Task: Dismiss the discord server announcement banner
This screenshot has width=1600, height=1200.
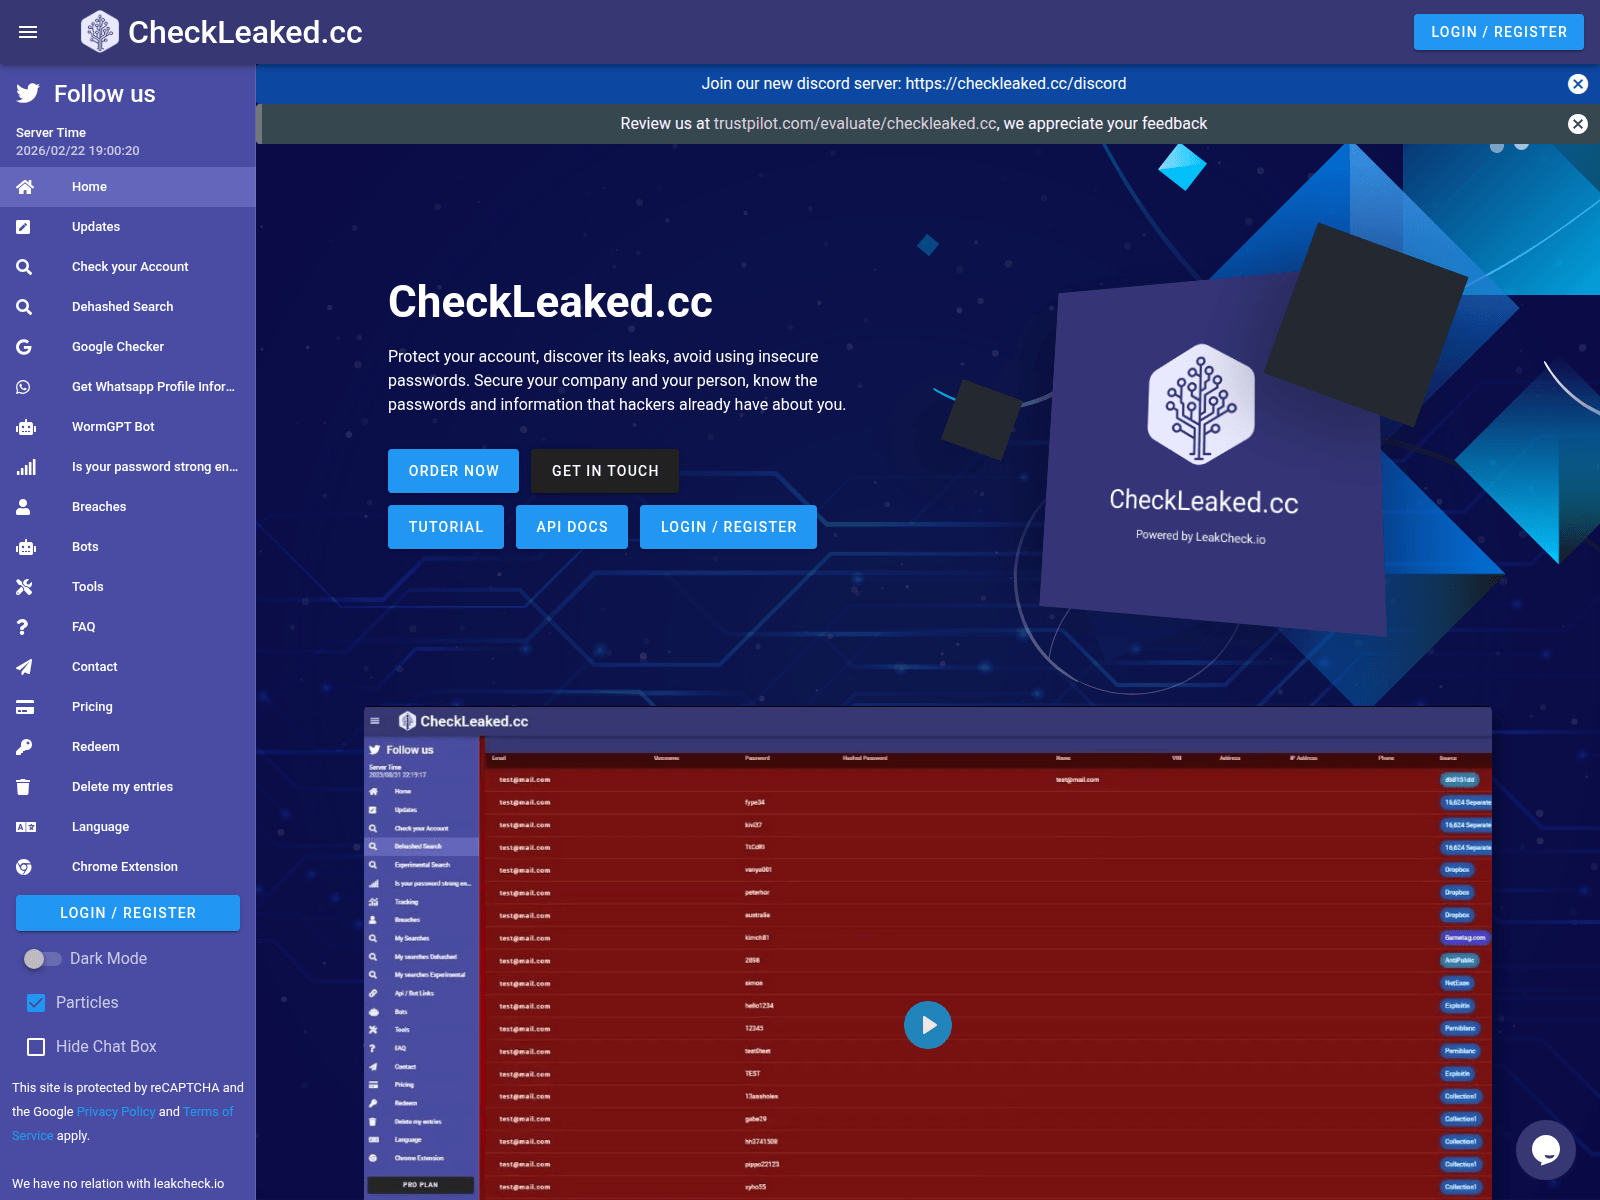Action: 1578,84
